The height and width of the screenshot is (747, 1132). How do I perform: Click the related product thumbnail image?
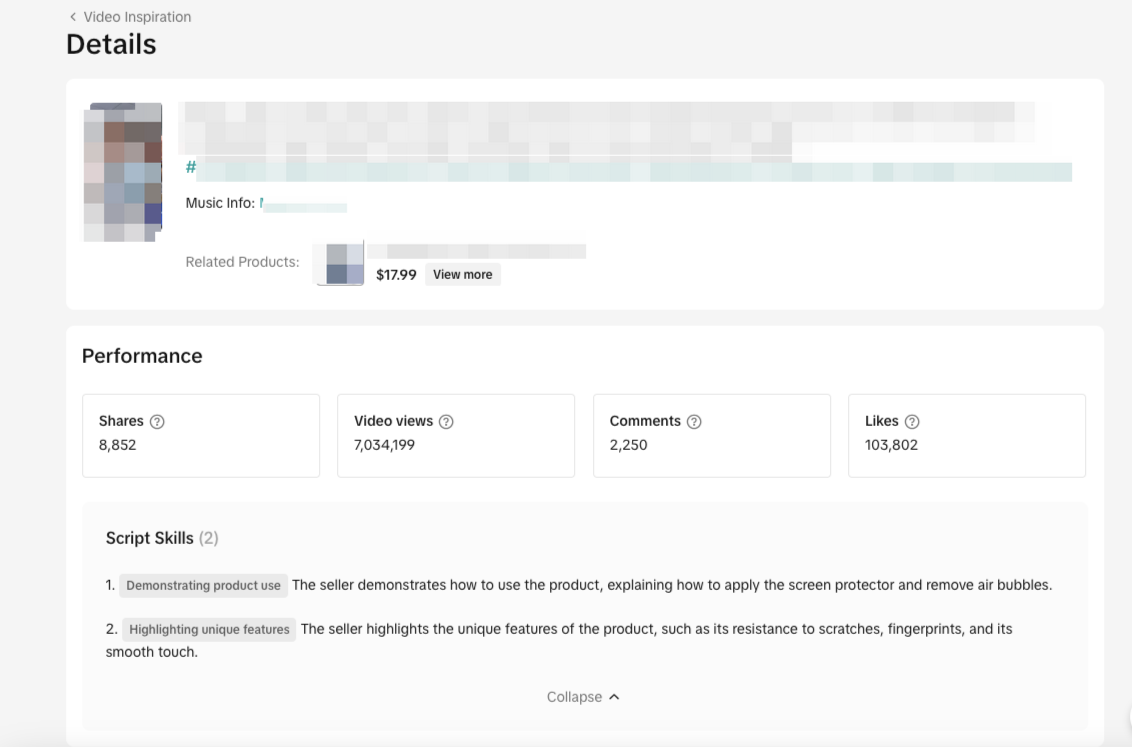point(340,264)
